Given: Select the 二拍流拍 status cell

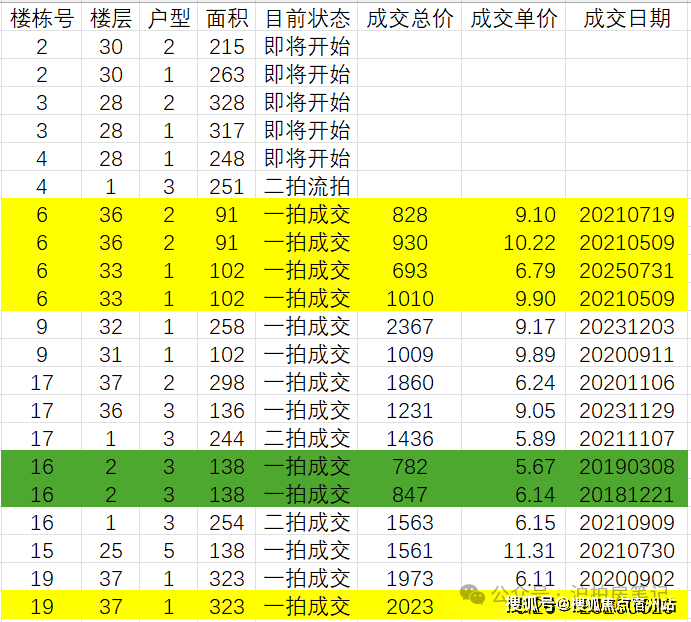Looking at the screenshot, I should click(x=307, y=187).
